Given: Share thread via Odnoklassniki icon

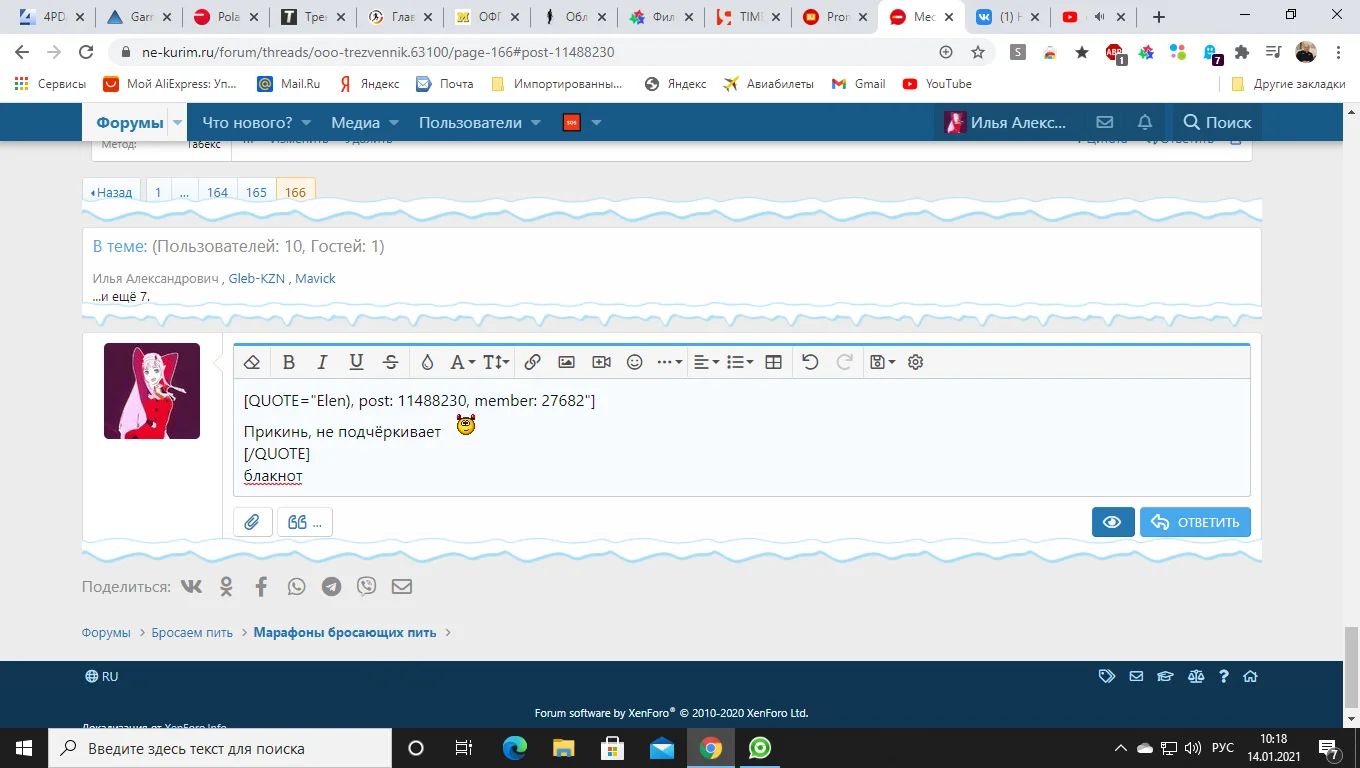Looking at the screenshot, I should pos(226,587).
